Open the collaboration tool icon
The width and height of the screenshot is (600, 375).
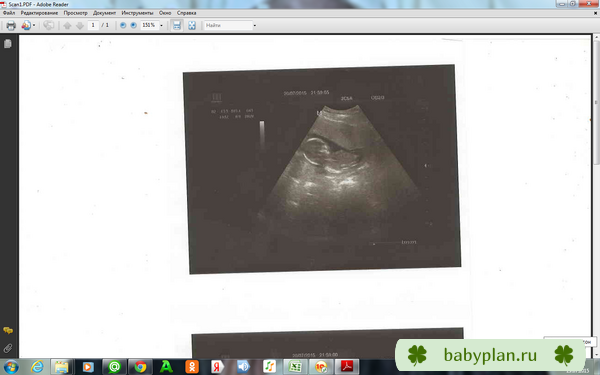26,25
